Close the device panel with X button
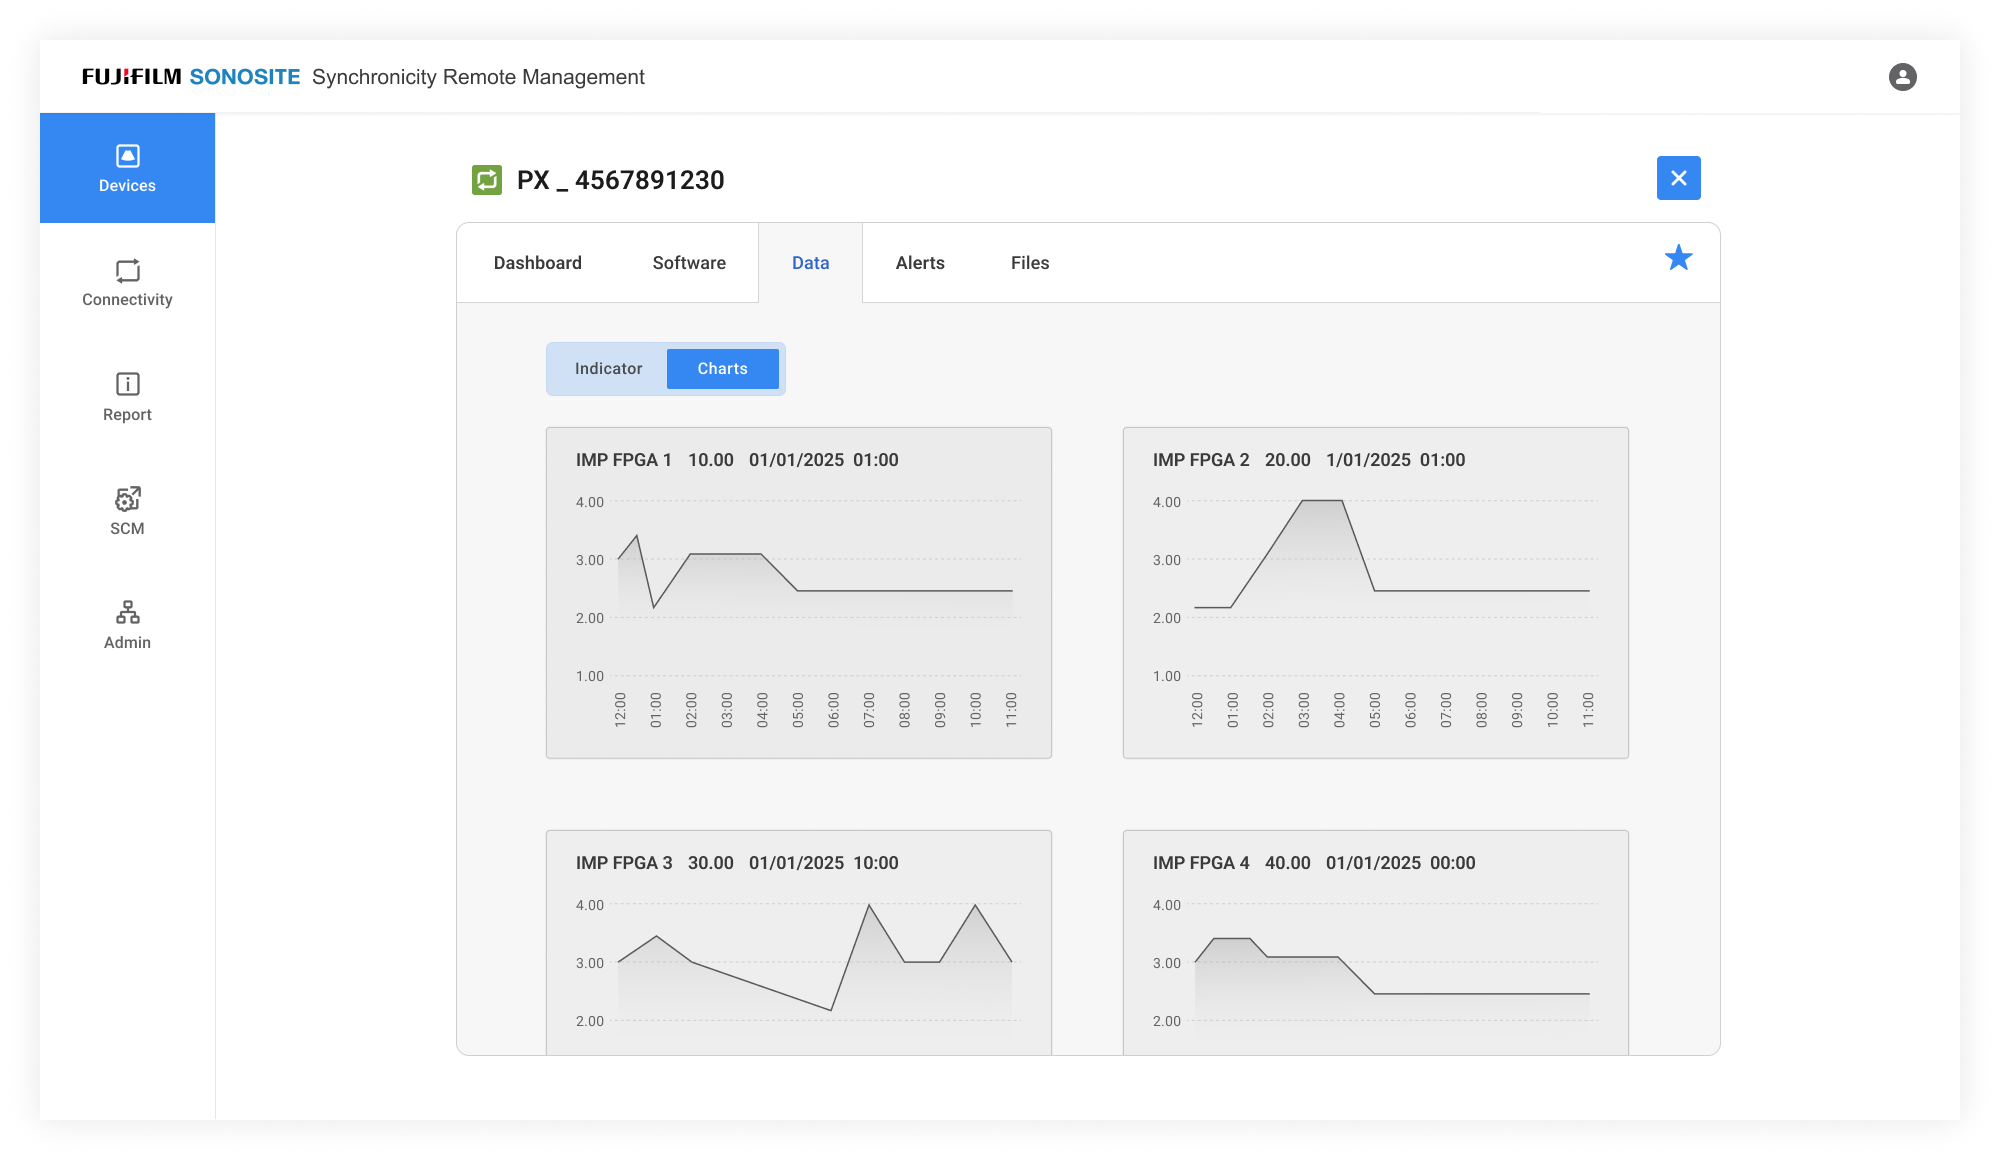The width and height of the screenshot is (2000, 1160). (1678, 178)
